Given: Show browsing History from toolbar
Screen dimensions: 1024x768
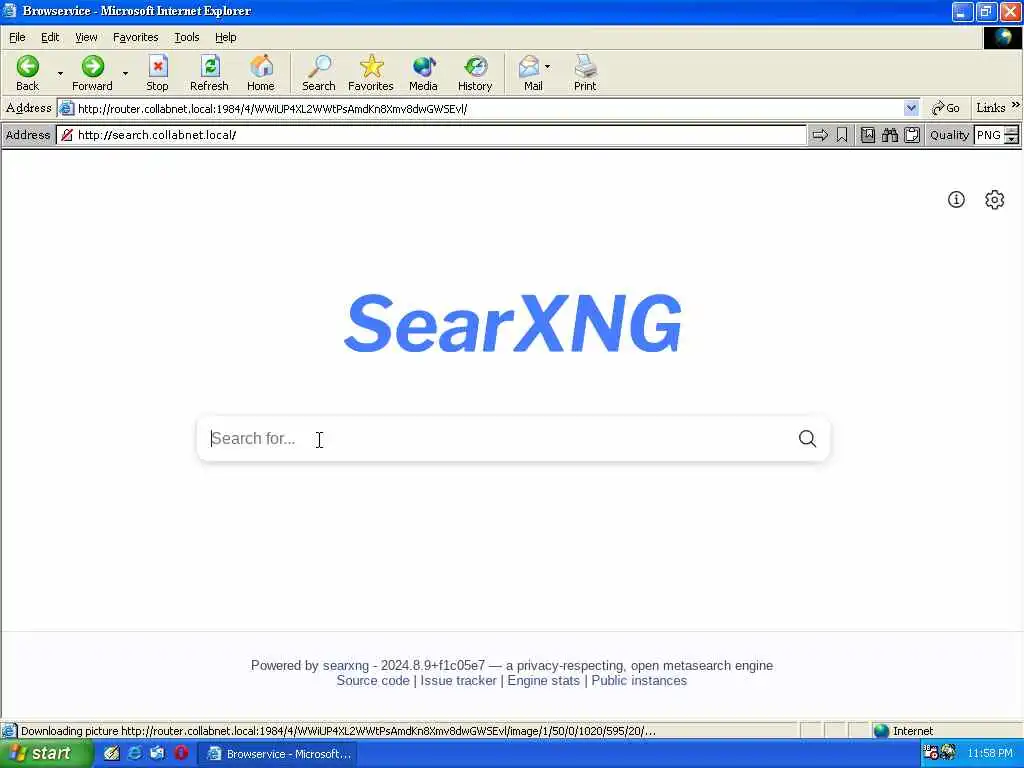Looking at the screenshot, I should pos(475,72).
